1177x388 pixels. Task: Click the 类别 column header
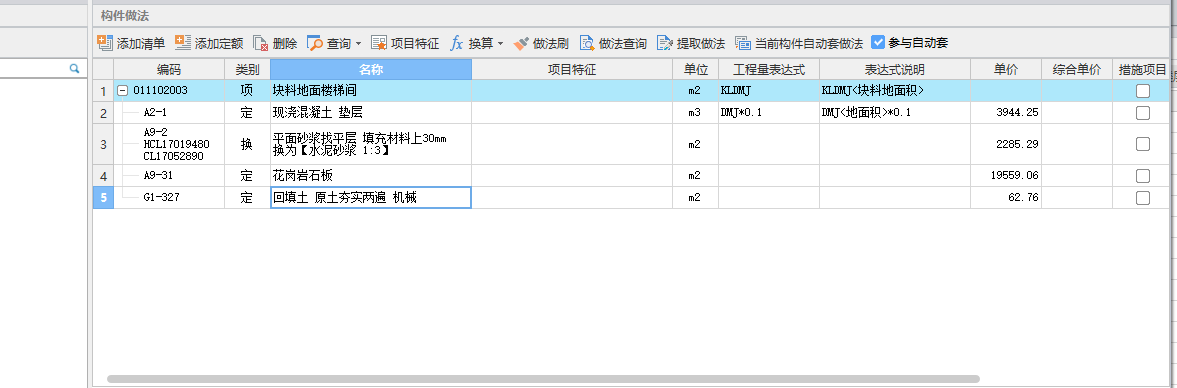pyautogui.click(x=247, y=70)
